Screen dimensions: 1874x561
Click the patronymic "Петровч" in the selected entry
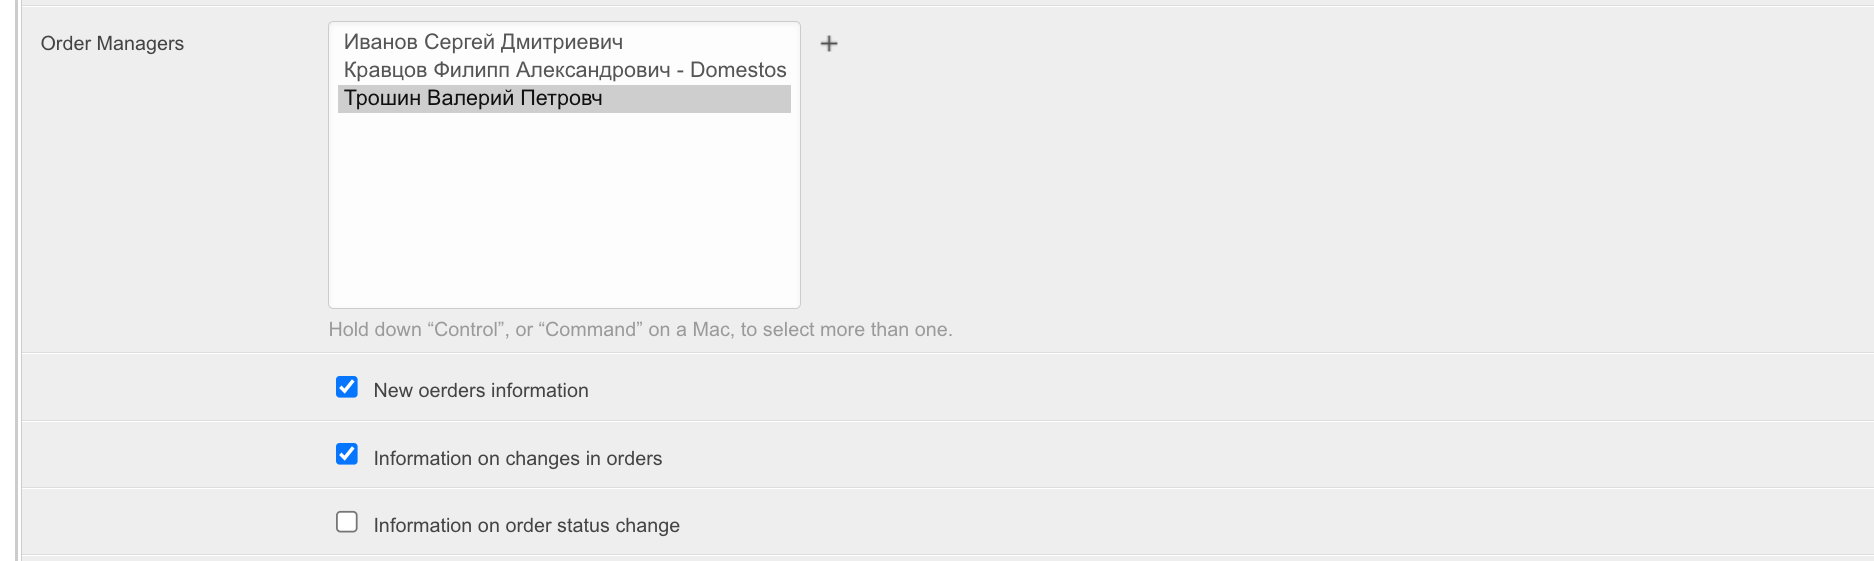[561, 98]
